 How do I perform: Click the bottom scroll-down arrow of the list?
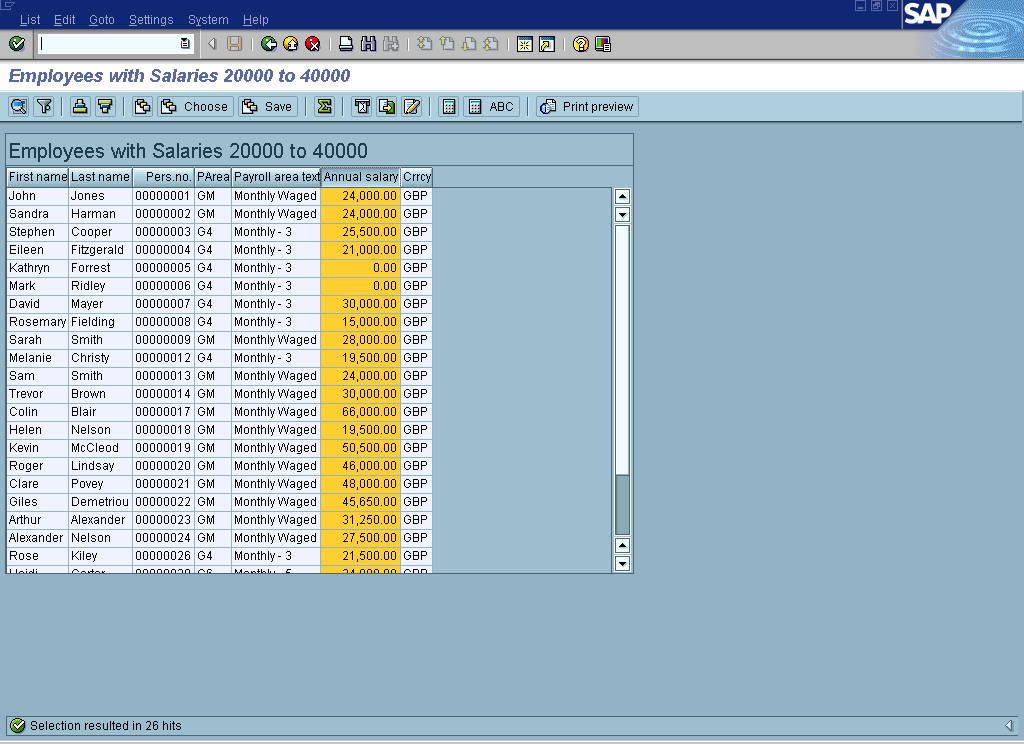622,564
